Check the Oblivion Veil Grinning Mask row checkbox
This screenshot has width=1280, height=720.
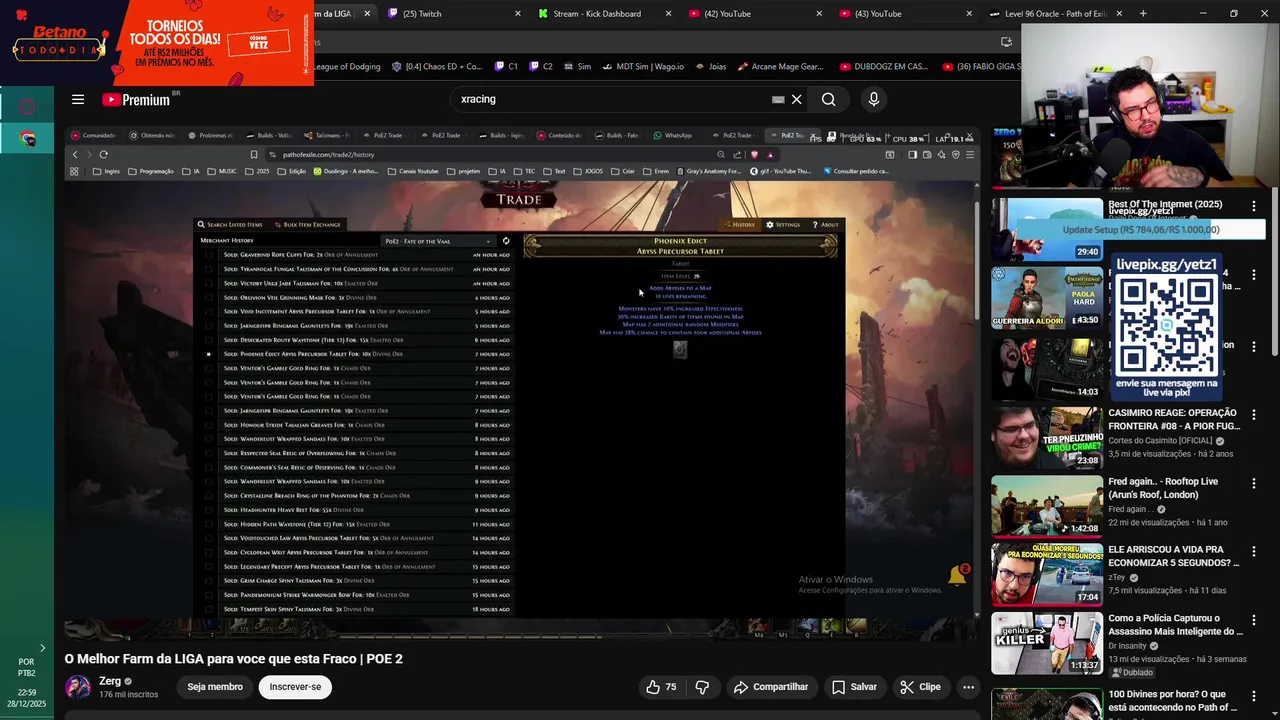coord(208,297)
